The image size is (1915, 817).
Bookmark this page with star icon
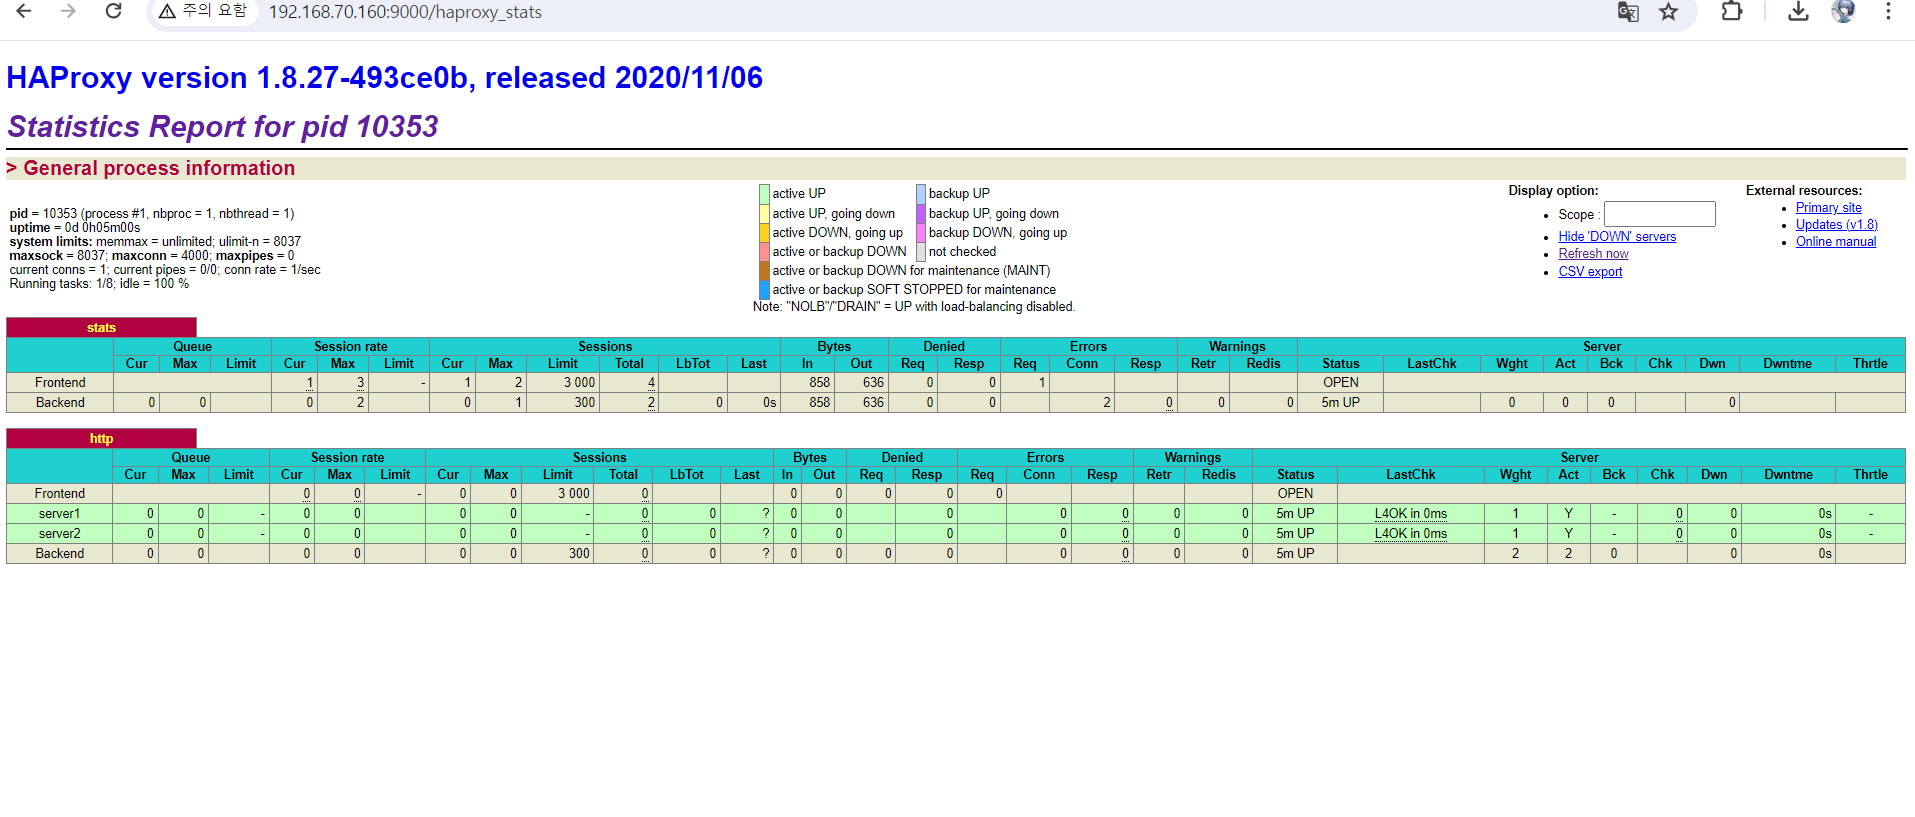(x=1669, y=12)
